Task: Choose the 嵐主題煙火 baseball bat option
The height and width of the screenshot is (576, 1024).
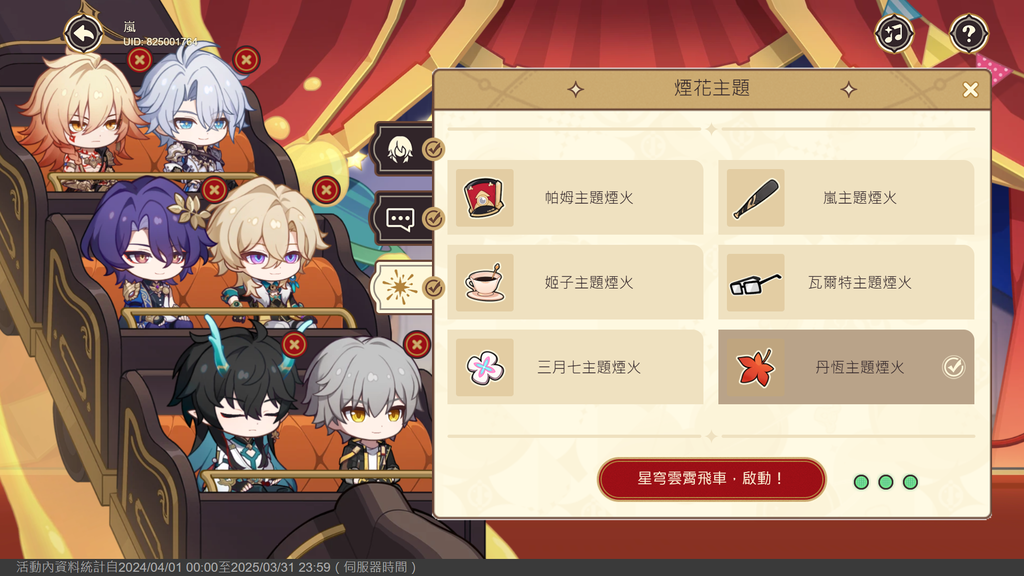Action: (846, 198)
